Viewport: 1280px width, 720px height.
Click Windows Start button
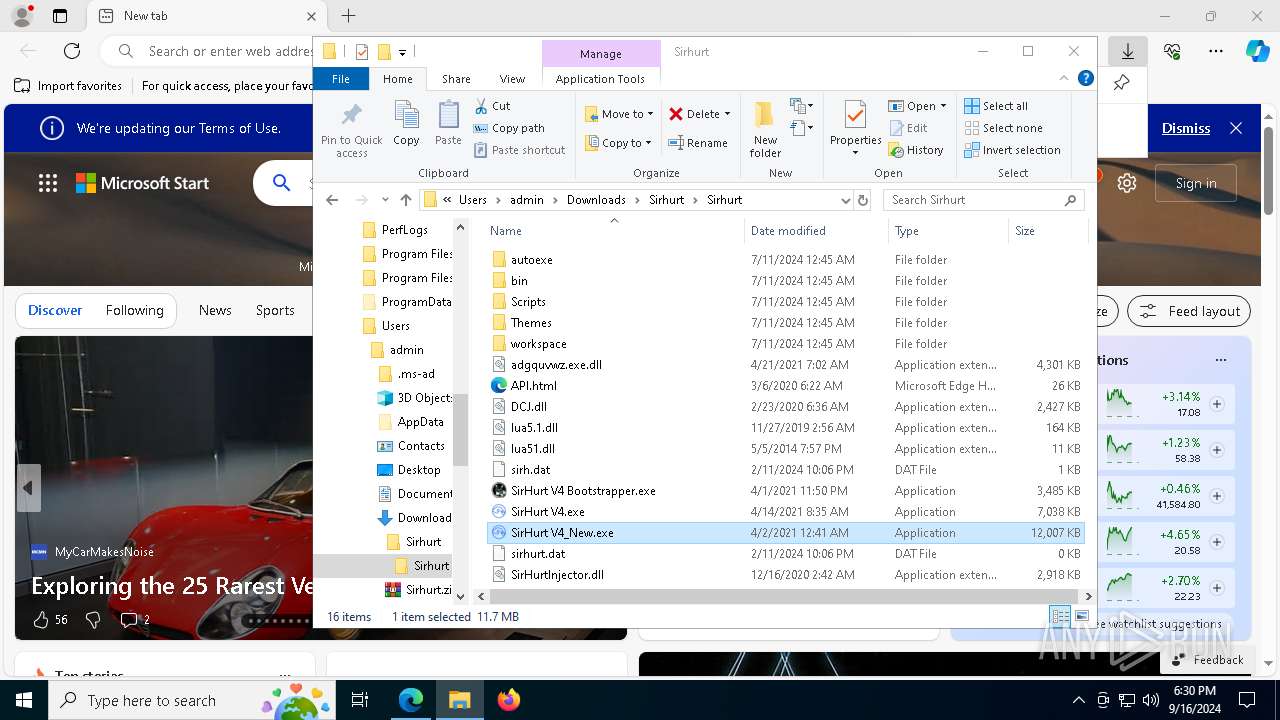tap(24, 700)
